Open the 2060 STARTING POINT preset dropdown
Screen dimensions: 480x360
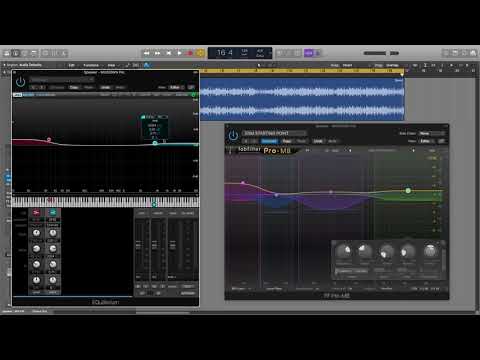(274, 133)
